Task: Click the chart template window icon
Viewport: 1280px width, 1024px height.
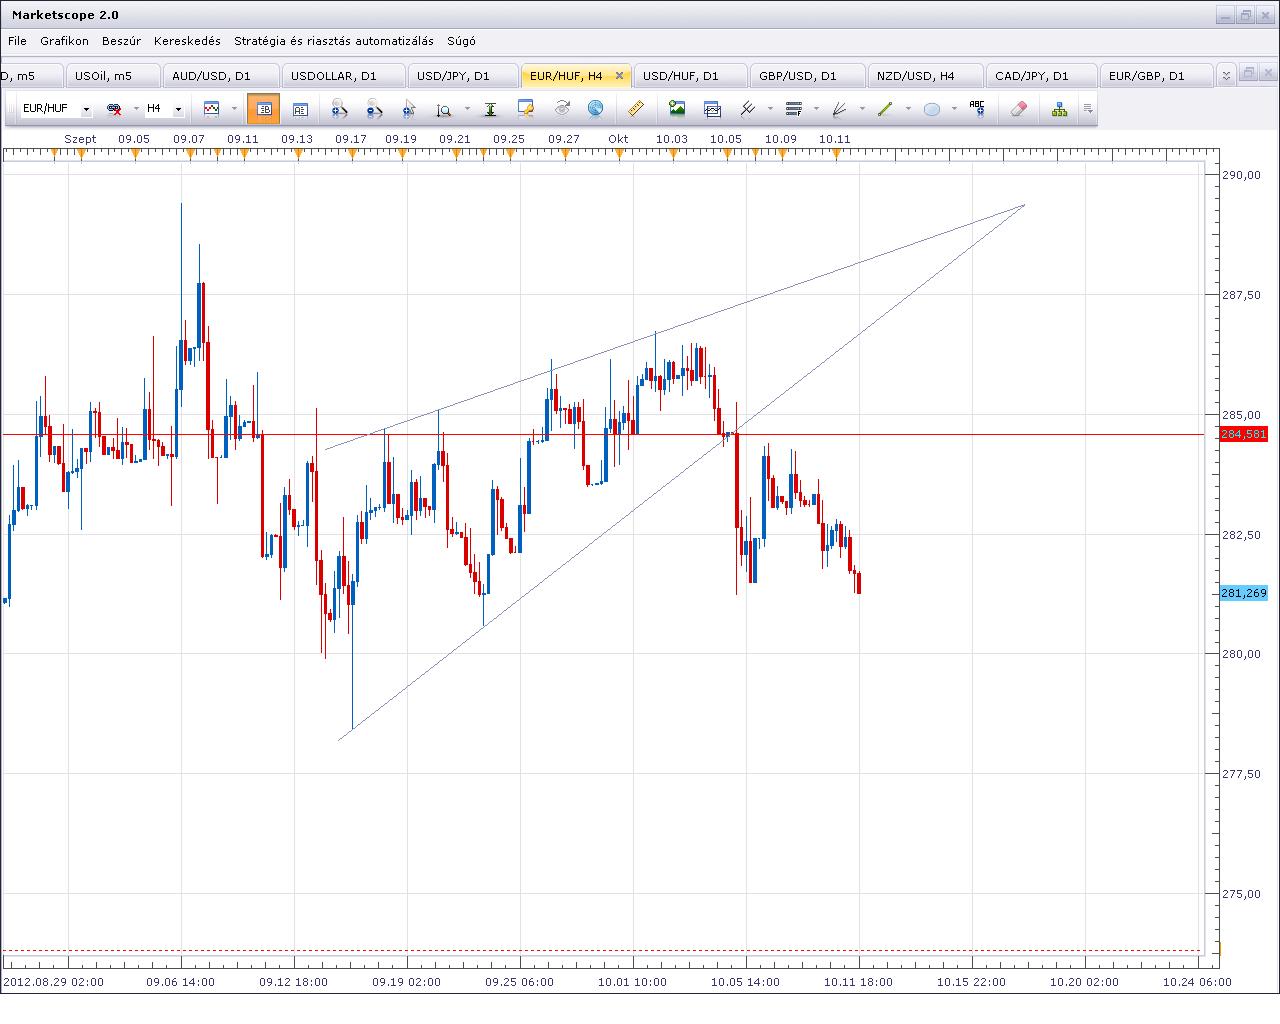Action: point(712,108)
